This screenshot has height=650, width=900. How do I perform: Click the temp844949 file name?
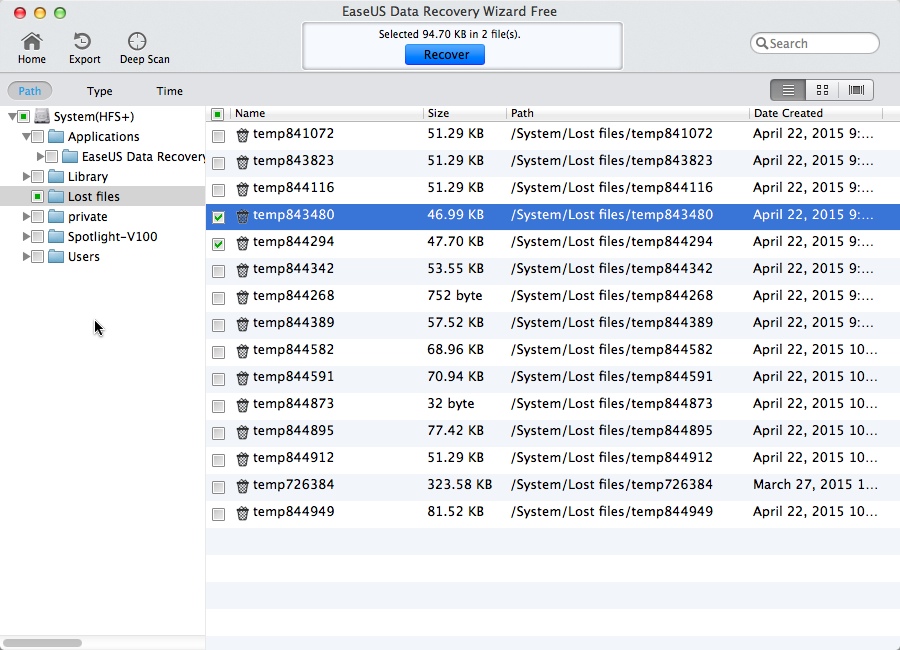tap(293, 512)
